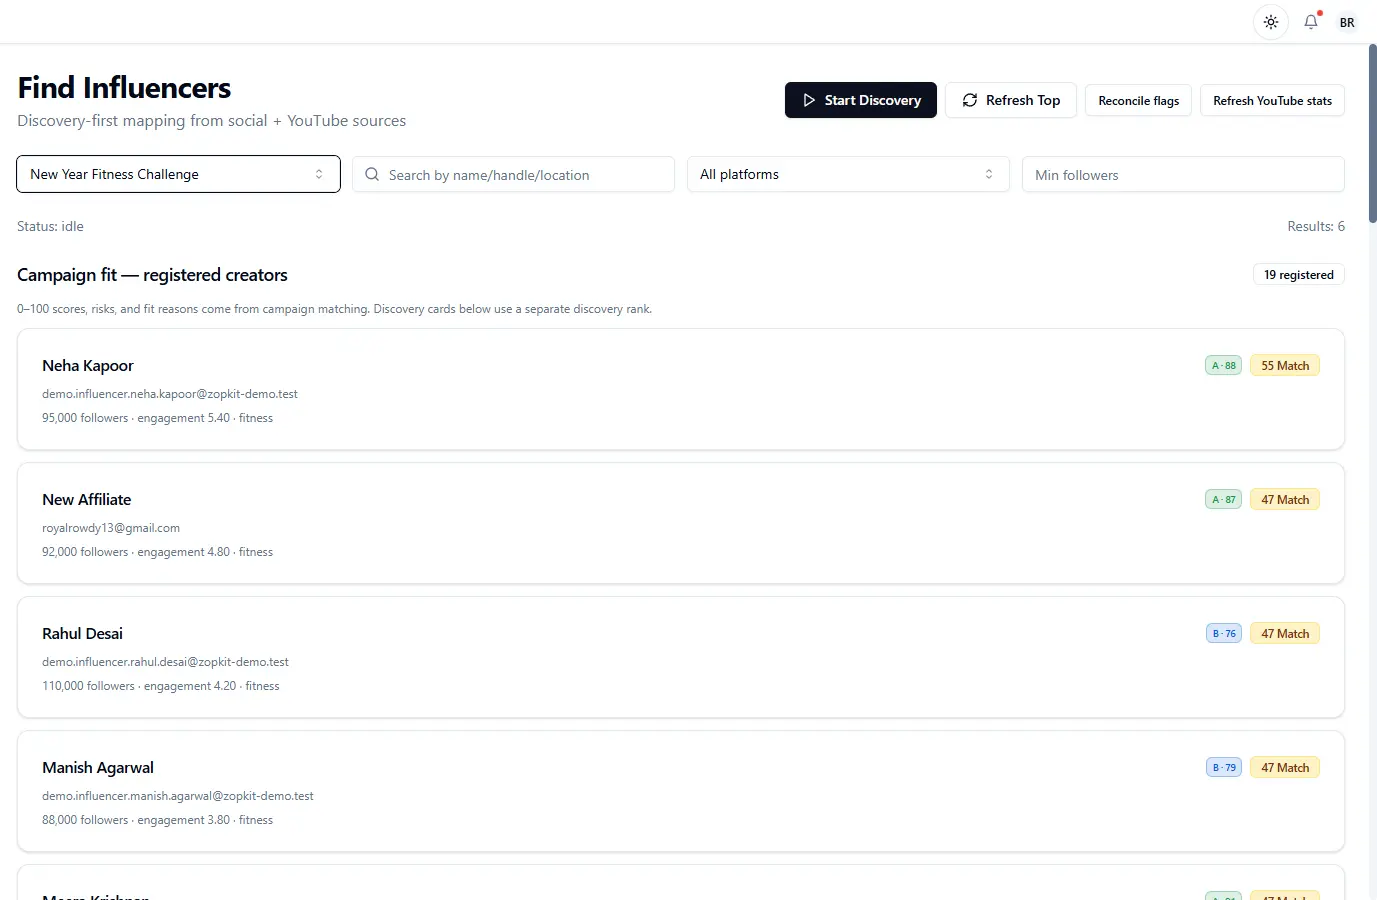The height and width of the screenshot is (900, 1377).
Task: Select the Rahul Desai creator name
Action: (83, 634)
